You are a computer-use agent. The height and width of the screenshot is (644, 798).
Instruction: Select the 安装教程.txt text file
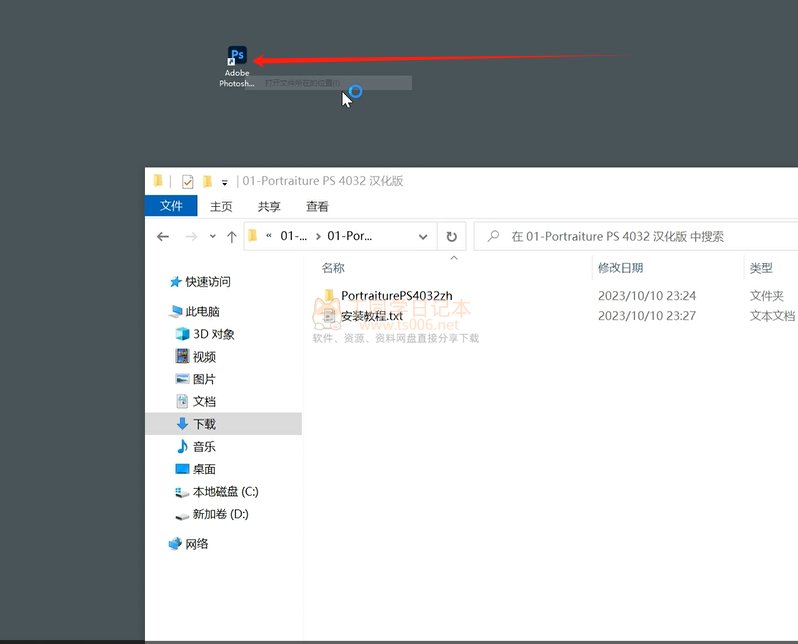[x=371, y=316]
